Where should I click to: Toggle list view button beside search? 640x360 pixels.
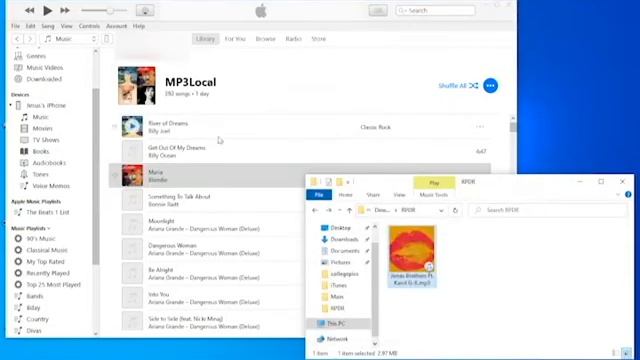point(378,11)
